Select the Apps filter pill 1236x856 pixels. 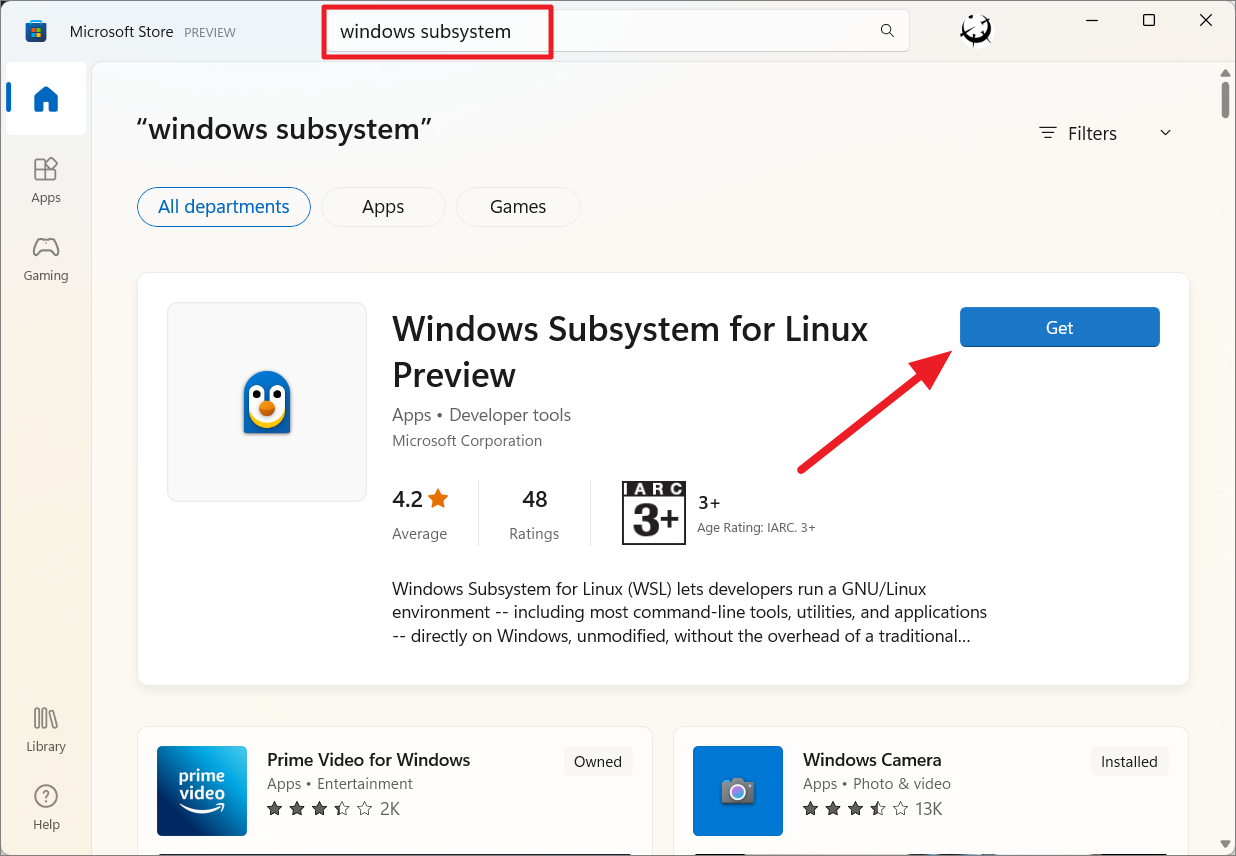click(383, 207)
